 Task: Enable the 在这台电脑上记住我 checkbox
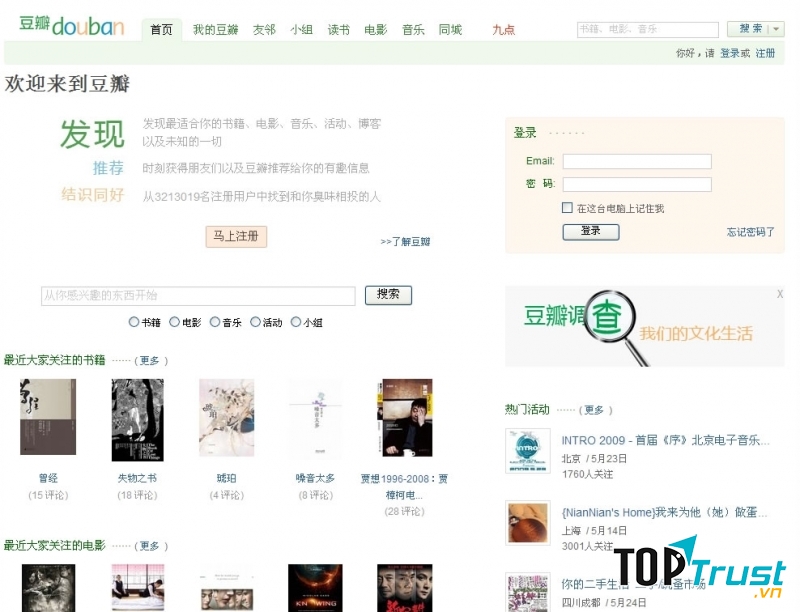[565, 207]
